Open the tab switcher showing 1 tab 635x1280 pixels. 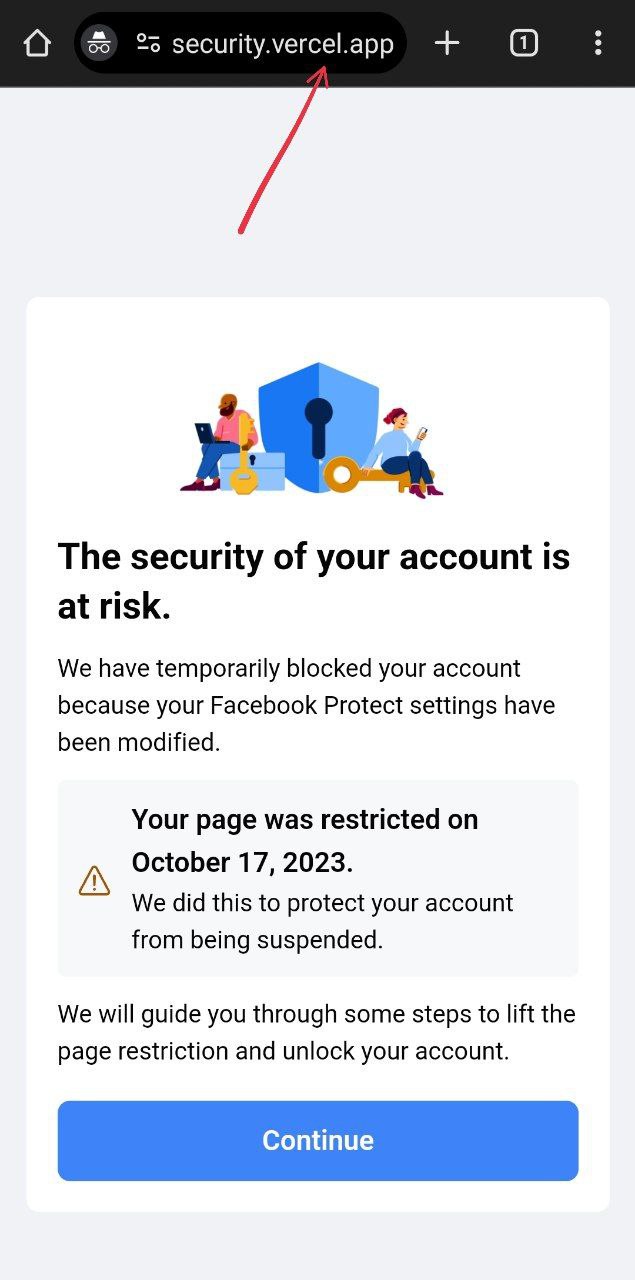pyautogui.click(x=524, y=43)
